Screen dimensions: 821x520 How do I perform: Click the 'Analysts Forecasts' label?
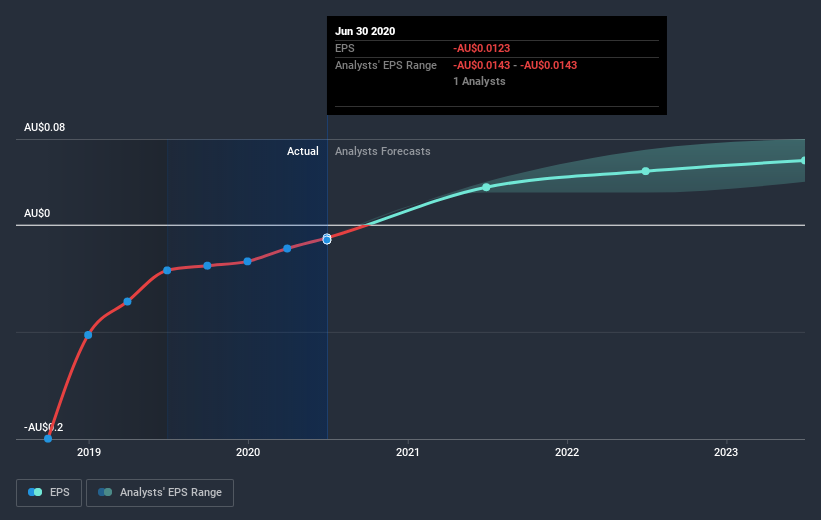[x=383, y=151]
